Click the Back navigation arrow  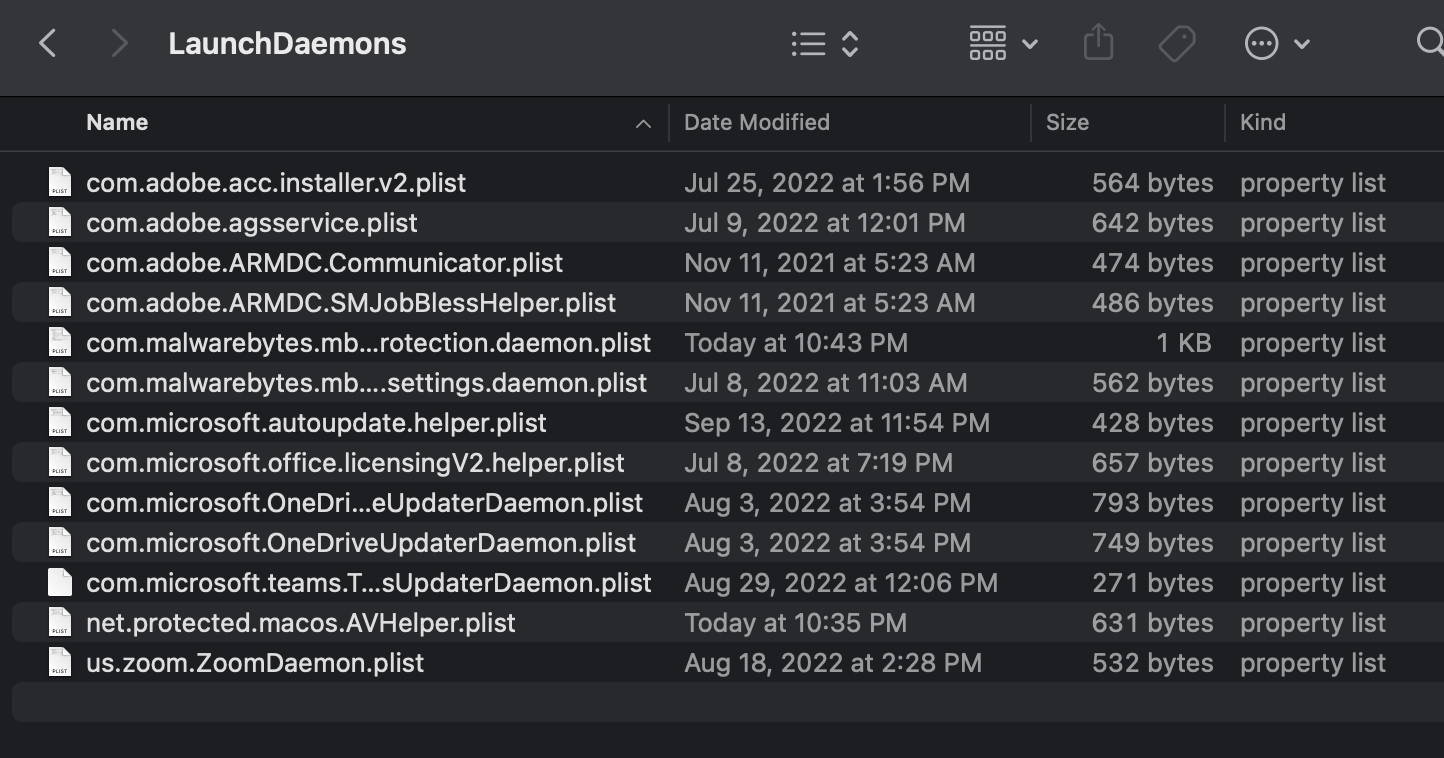(47, 43)
